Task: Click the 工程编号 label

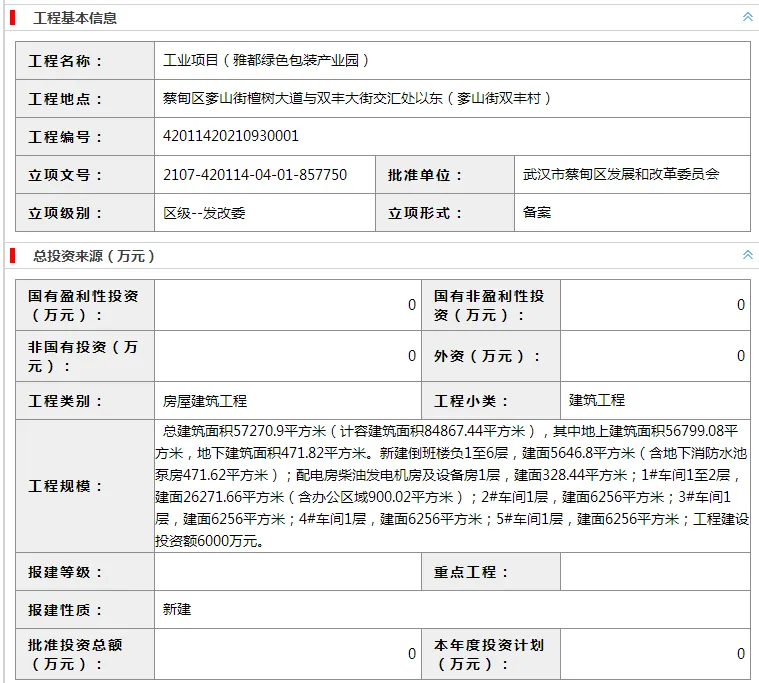Action: point(65,137)
